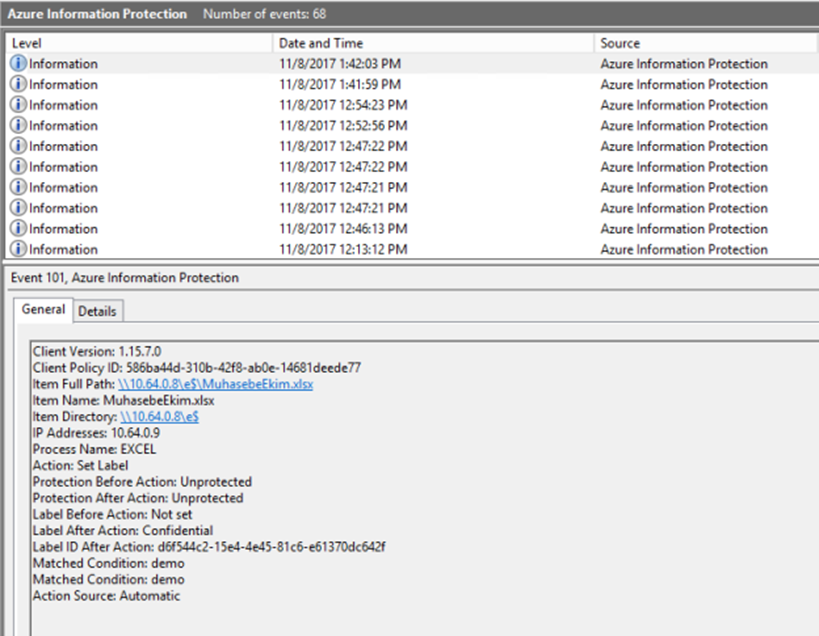
Task: Click the Number of events: 68 header text
Action: [x=264, y=14]
